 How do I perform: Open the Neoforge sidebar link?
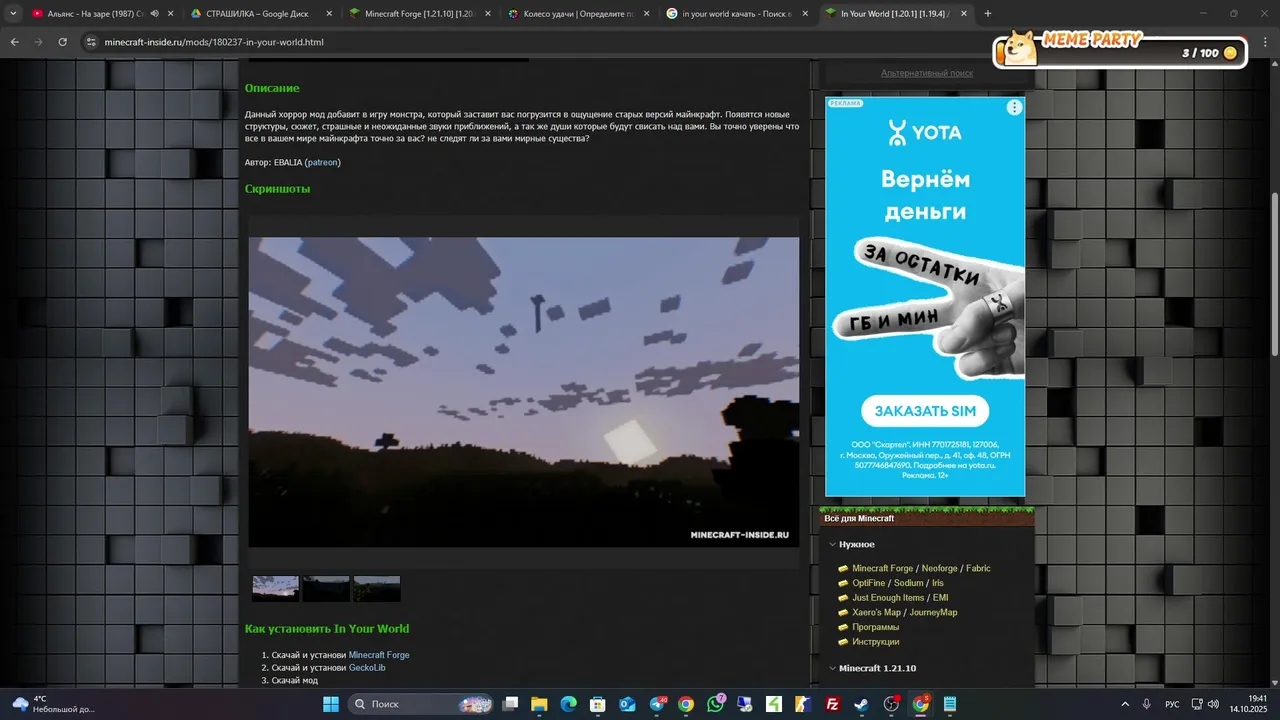pos(940,568)
